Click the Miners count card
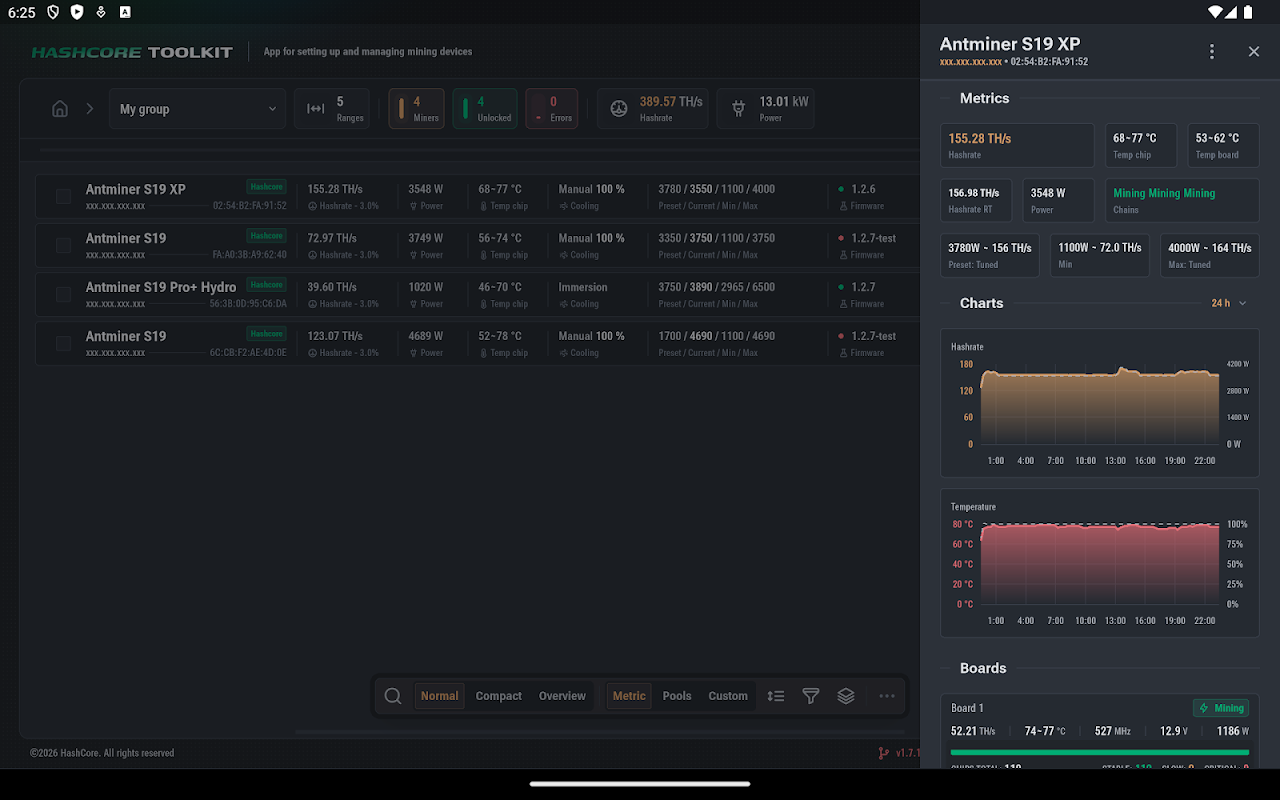This screenshot has width=1280, height=800. tap(416, 109)
